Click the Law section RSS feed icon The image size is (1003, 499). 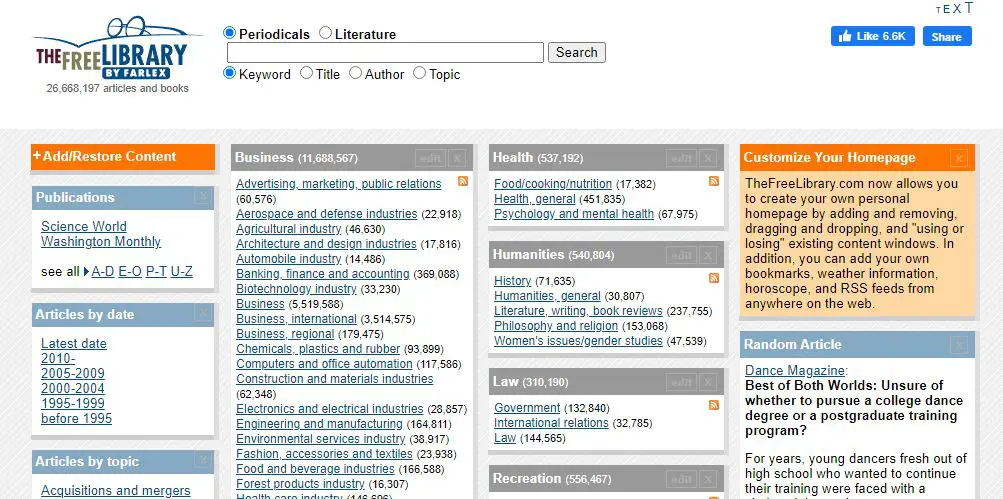pyautogui.click(x=714, y=405)
